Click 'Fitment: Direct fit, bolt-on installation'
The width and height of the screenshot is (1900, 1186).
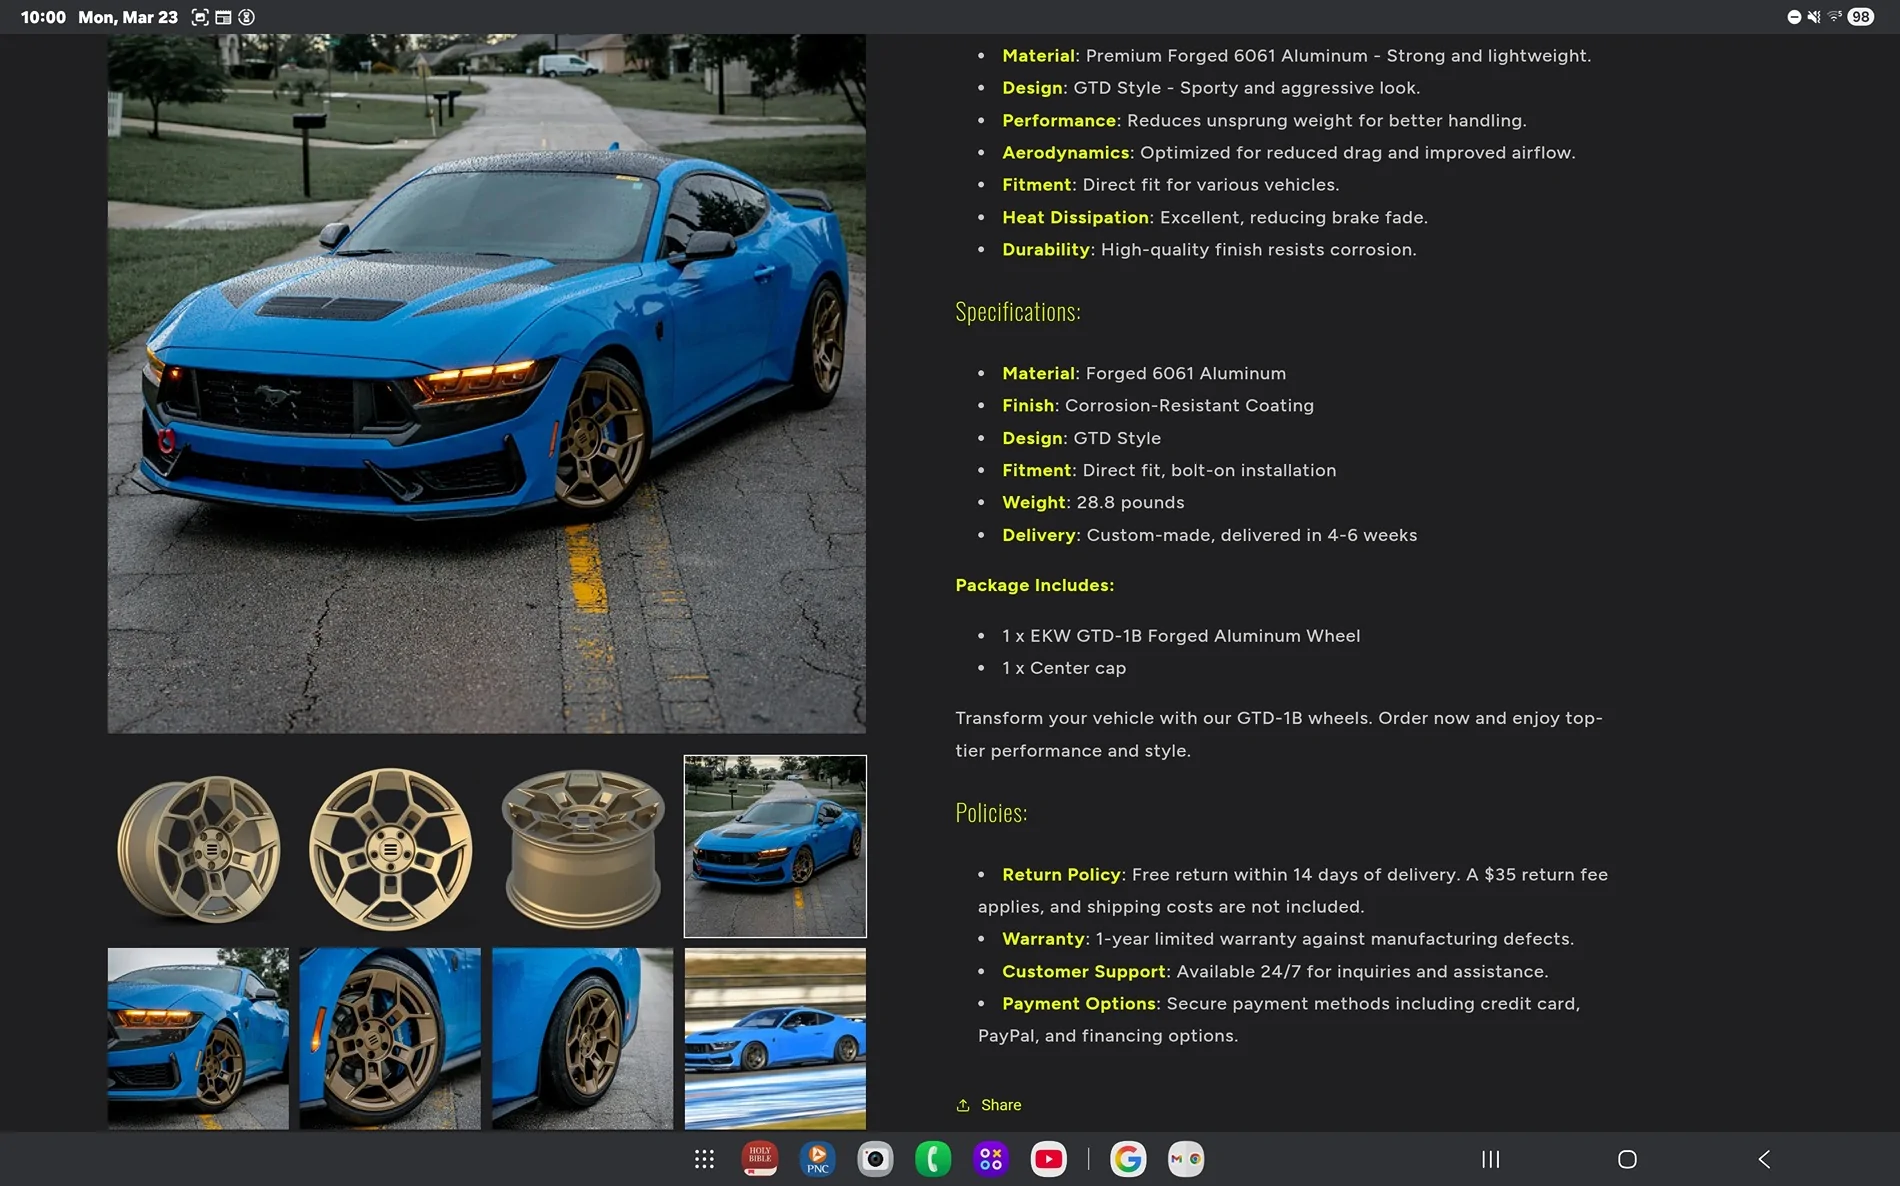1169,471
